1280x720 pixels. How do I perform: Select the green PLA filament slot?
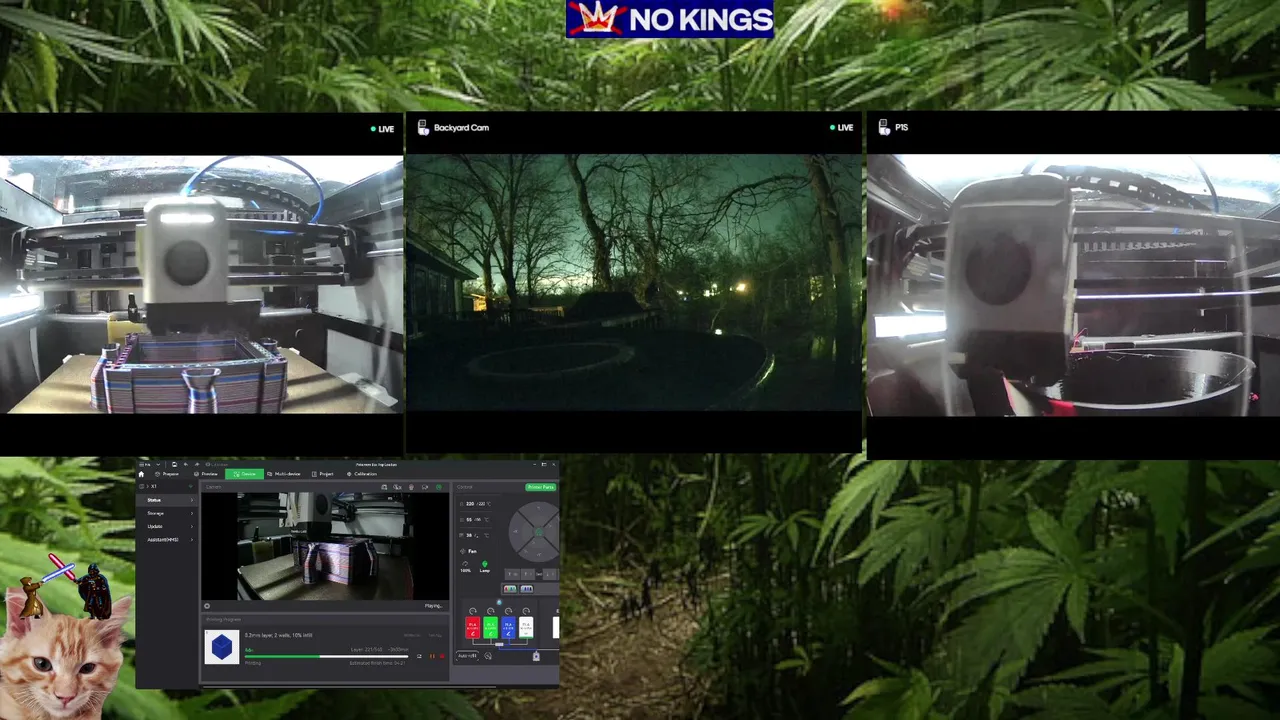point(490,628)
